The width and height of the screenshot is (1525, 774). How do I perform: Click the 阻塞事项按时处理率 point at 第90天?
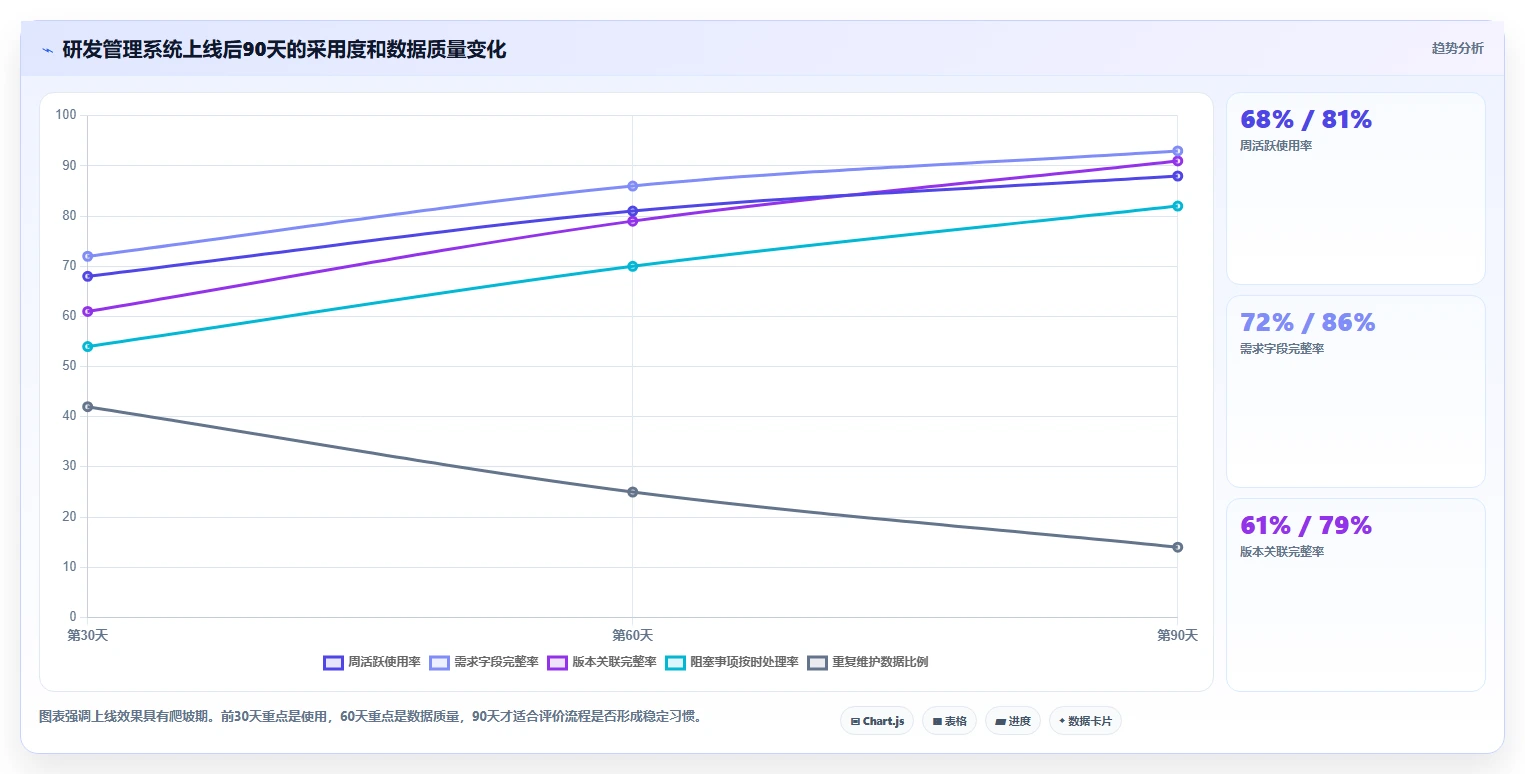click(1177, 206)
